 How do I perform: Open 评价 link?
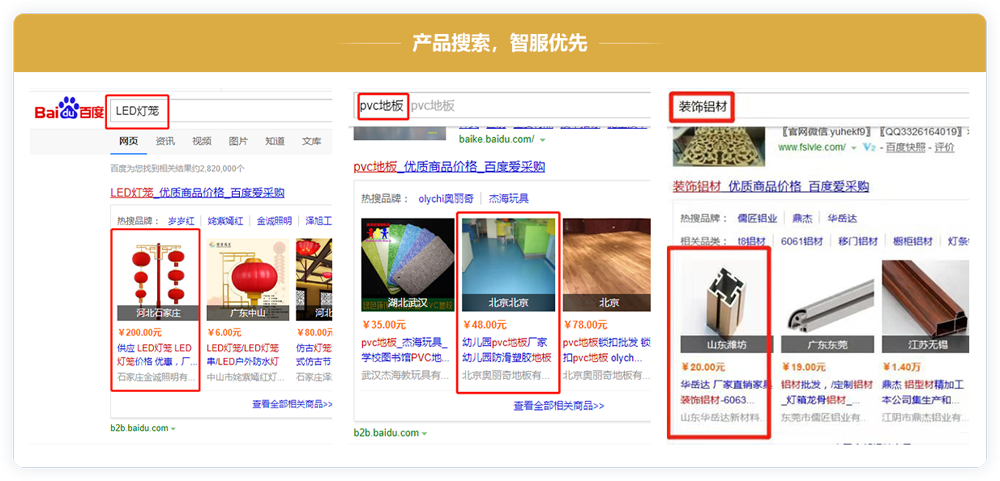point(945,147)
